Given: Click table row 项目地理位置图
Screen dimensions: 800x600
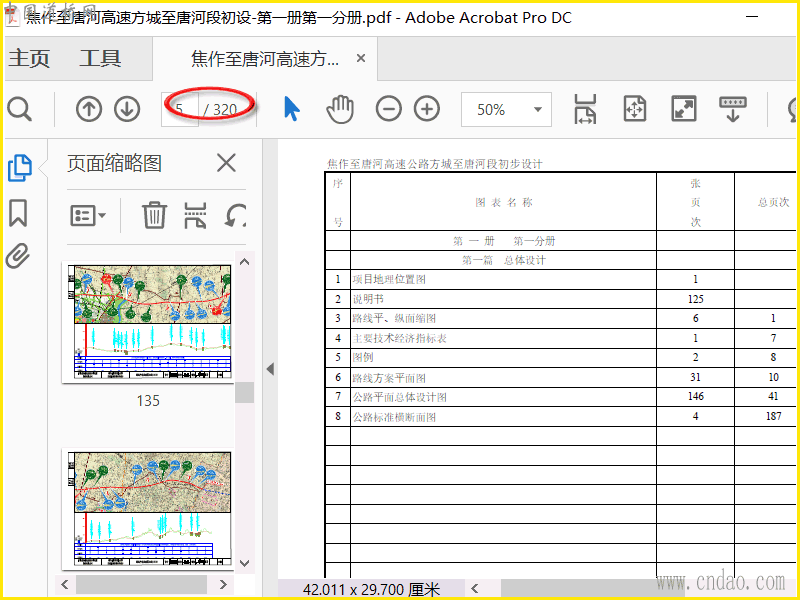Looking at the screenshot, I should pos(560,280).
